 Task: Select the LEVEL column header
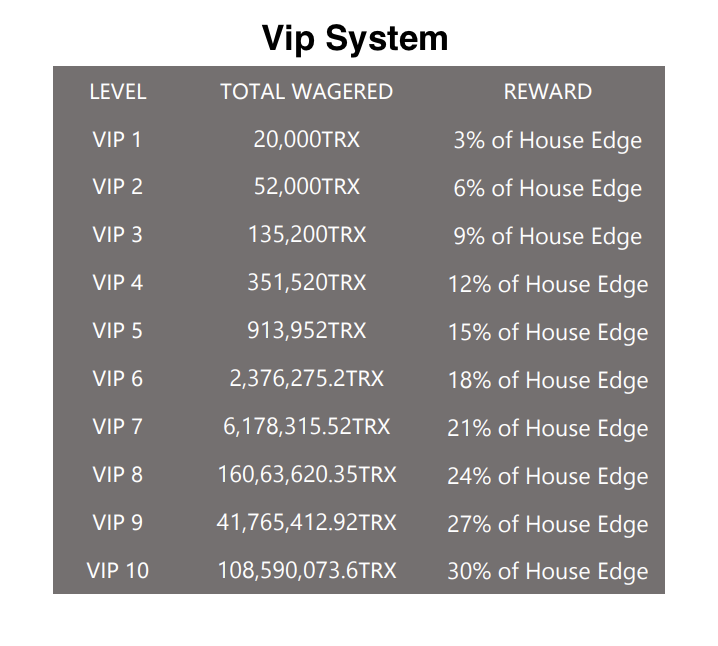118,92
